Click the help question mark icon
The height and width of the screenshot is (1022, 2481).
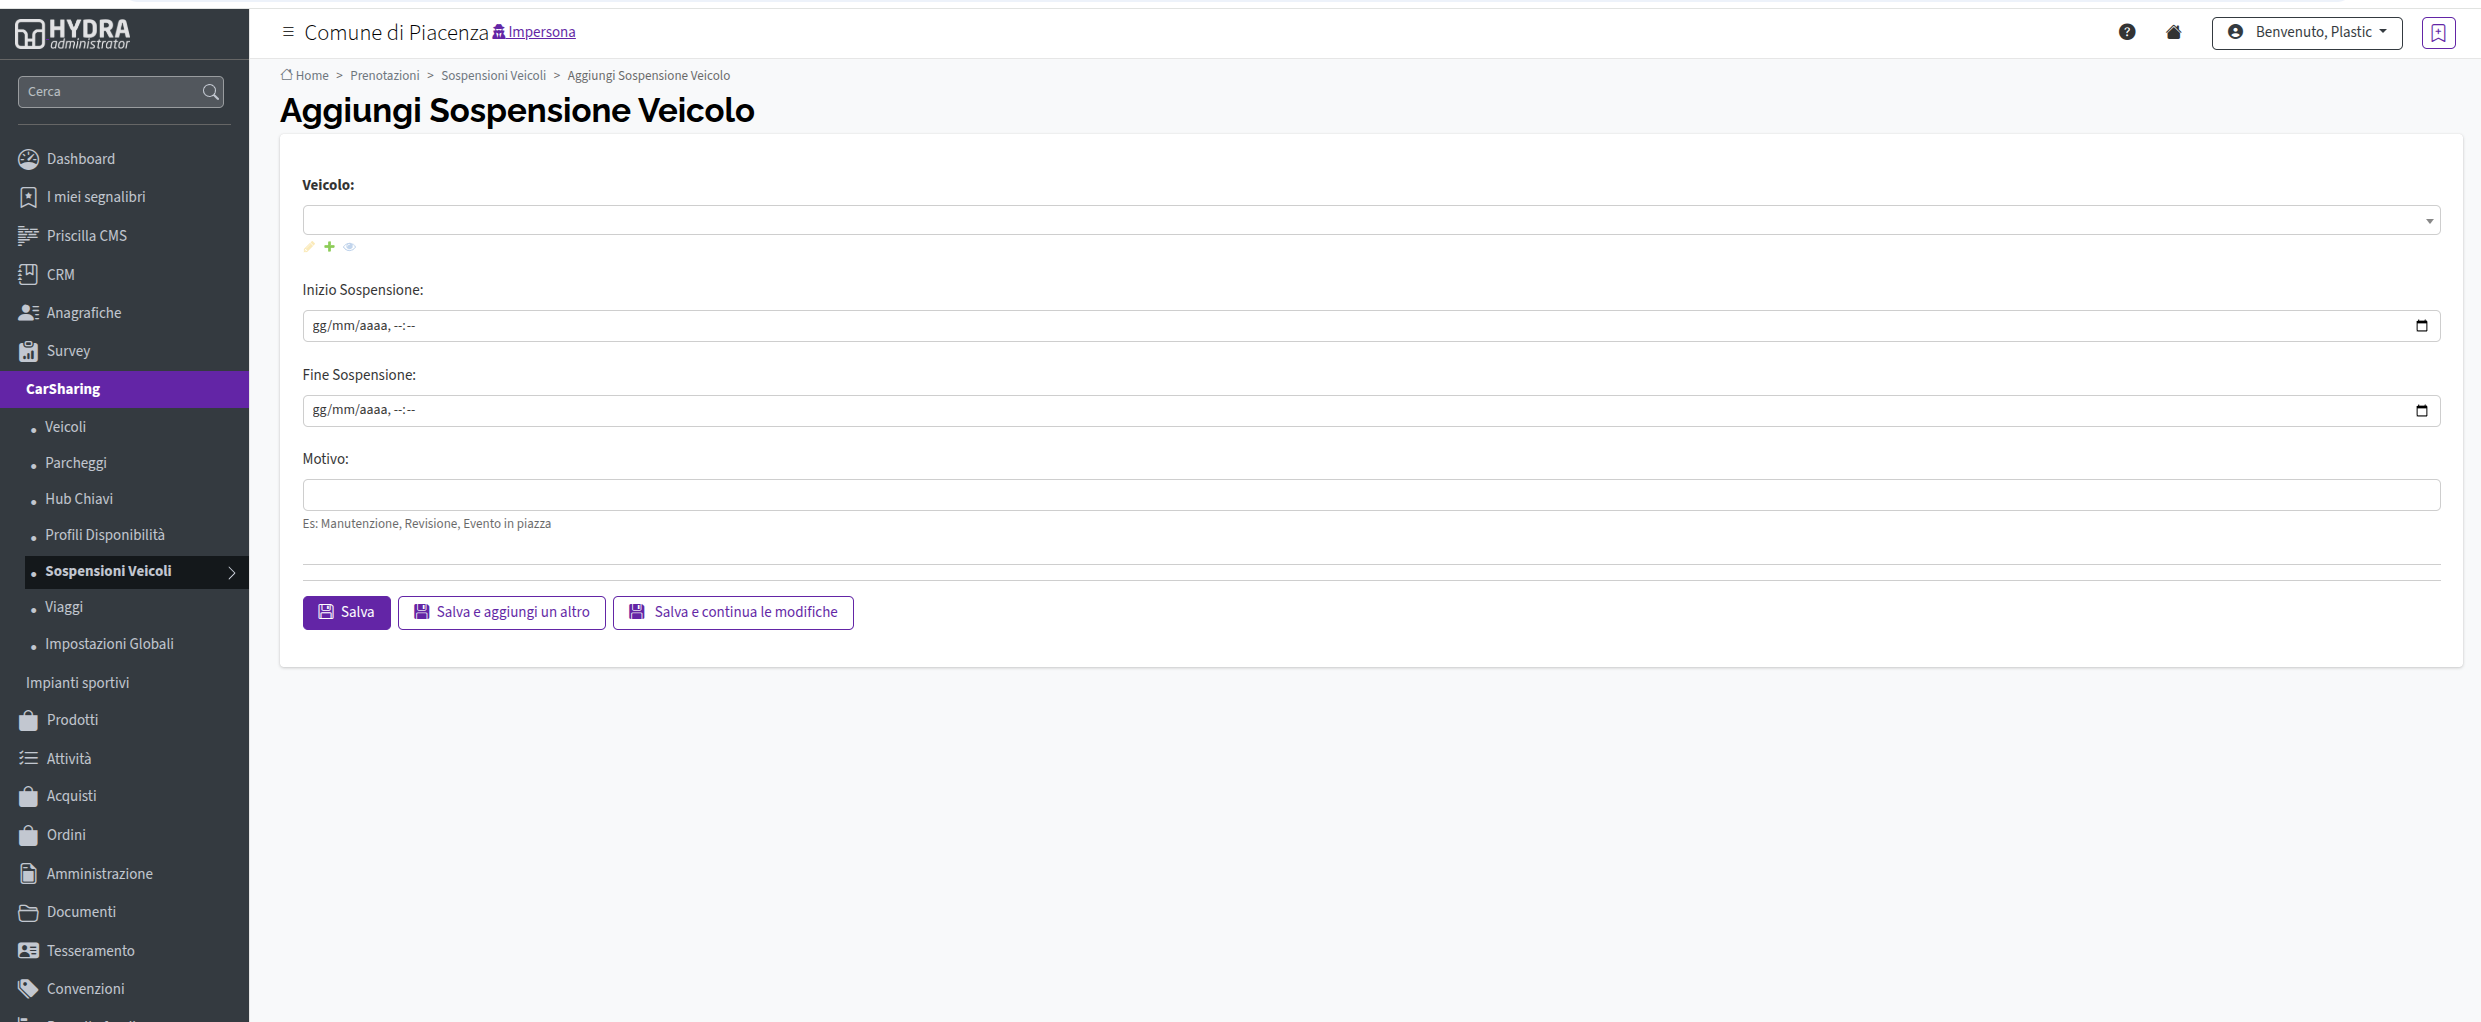pos(2127,32)
